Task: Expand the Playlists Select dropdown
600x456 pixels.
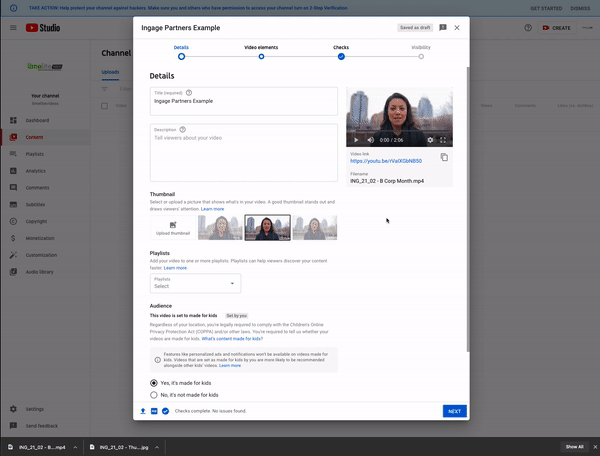Action: pyautogui.click(x=196, y=283)
